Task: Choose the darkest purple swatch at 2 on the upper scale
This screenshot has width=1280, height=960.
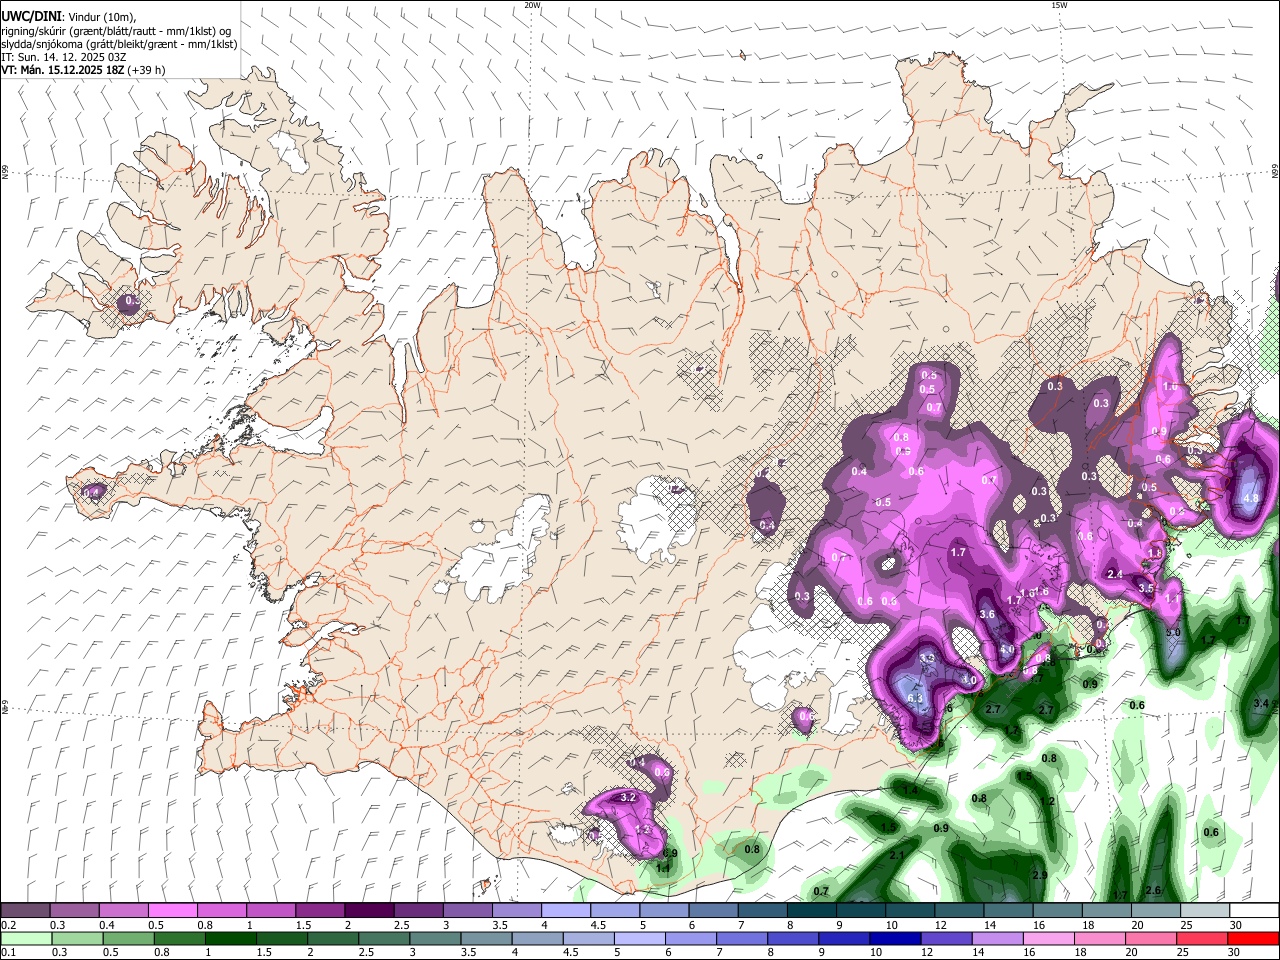Action: coord(369,910)
